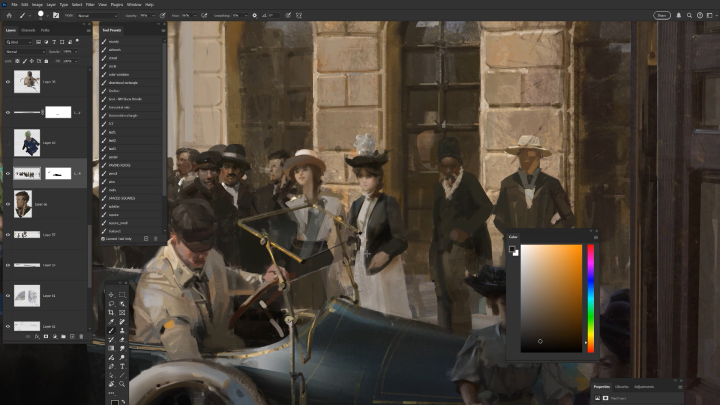Select the Lasso tool

click(111, 304)
